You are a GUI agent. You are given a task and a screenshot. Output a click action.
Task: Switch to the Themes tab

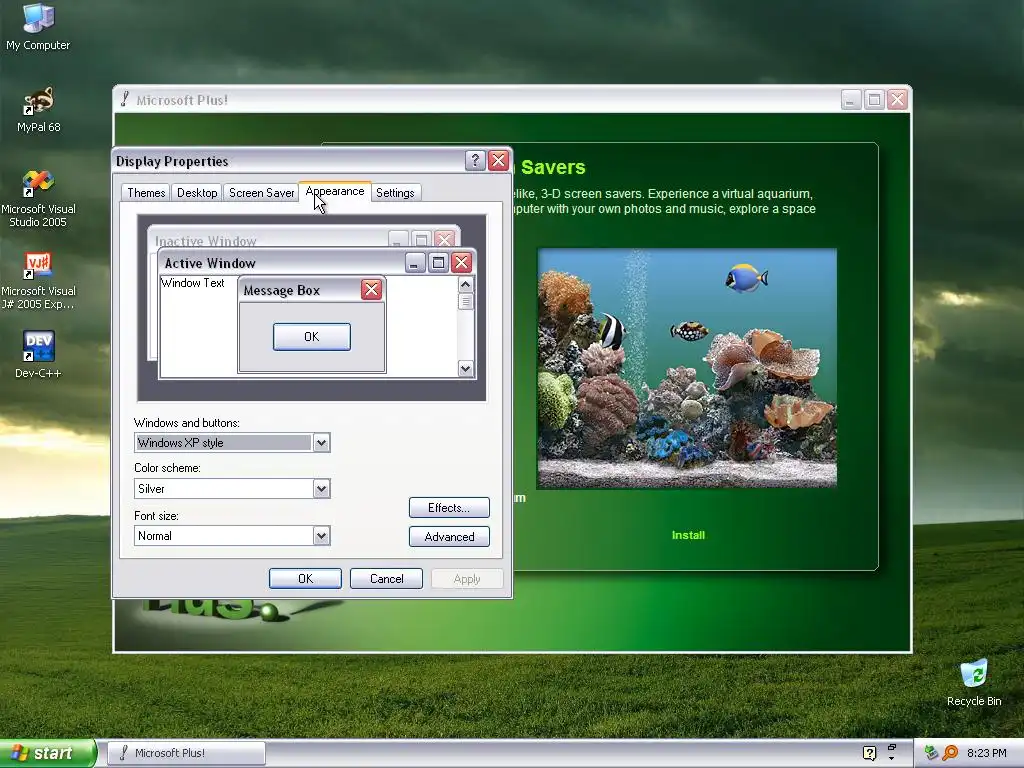(x=146, y=193)
